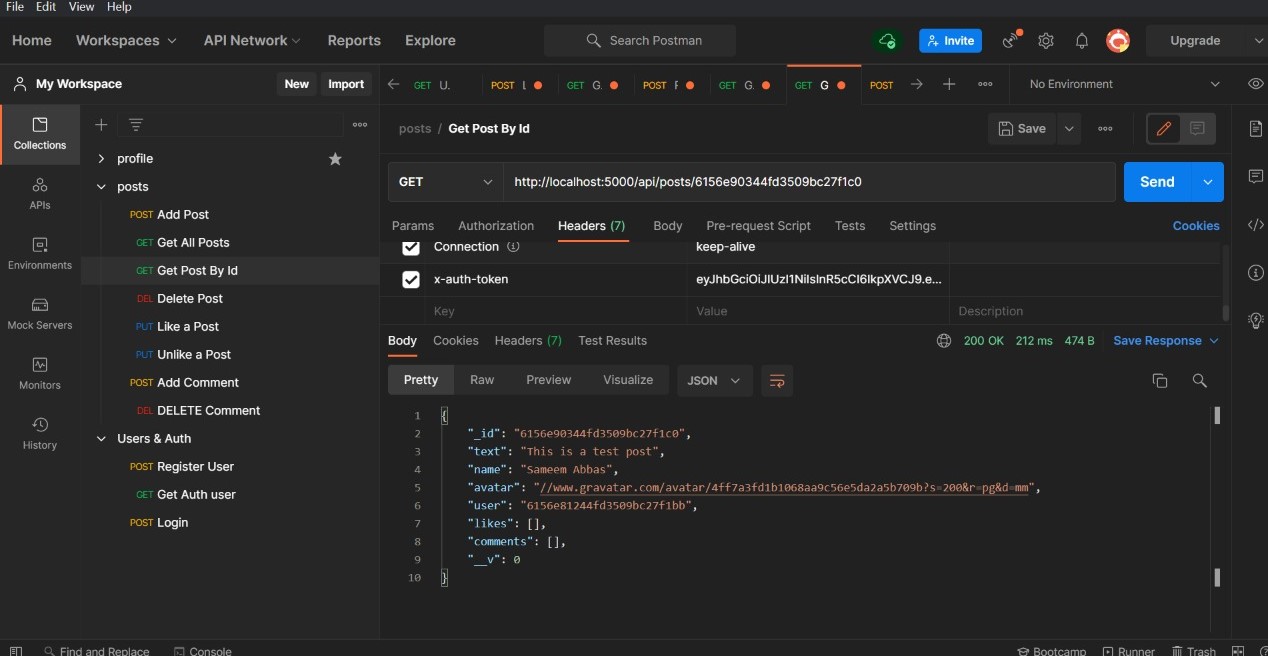
Task: Click the Send button
Action: (x=1157, y=182)
